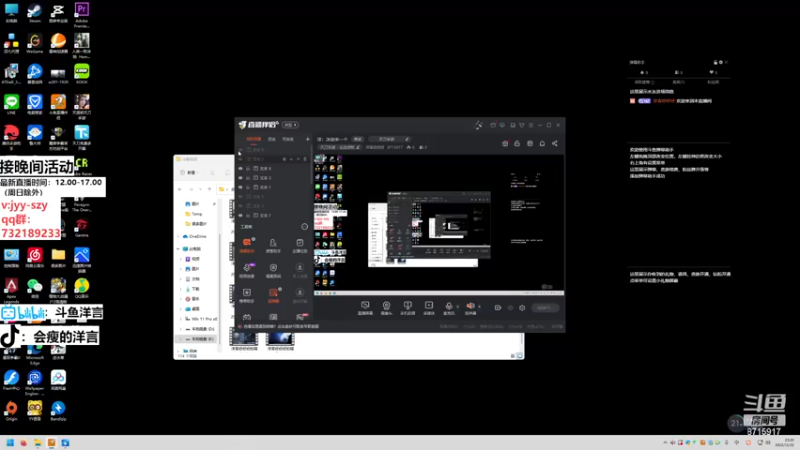Toggle lock on 文本 8 layer
The height and width of the screenshot is (450, 800).
[x=248, y=168]
